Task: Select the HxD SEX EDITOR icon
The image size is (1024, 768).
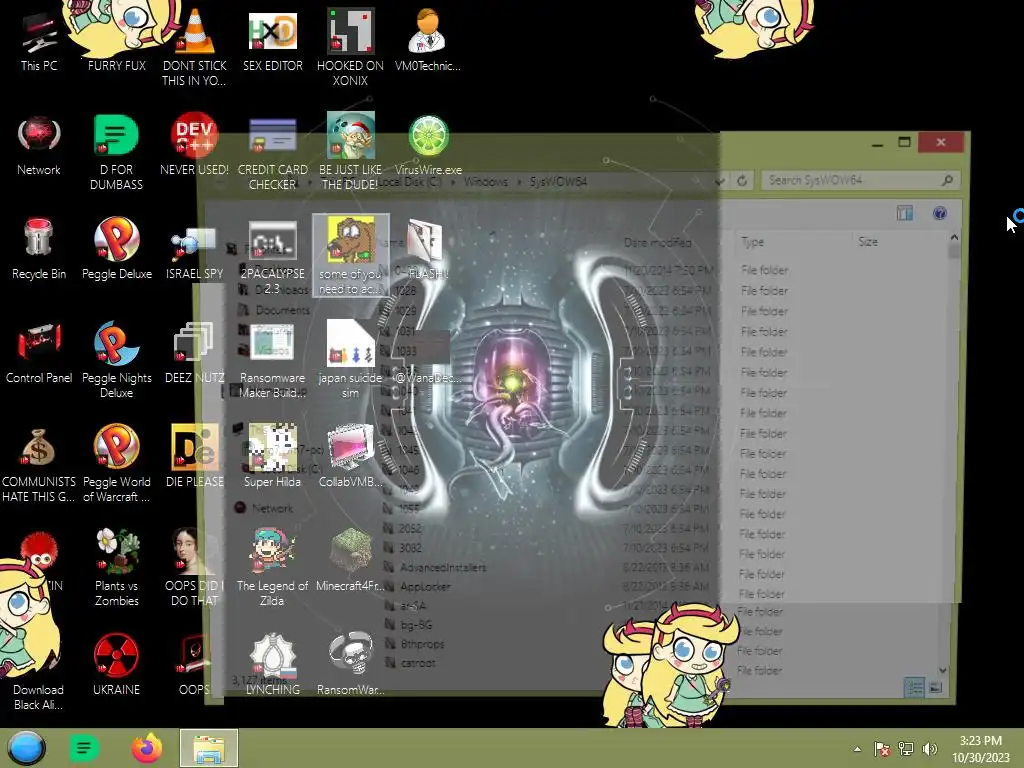Action: tap(272, 40)
